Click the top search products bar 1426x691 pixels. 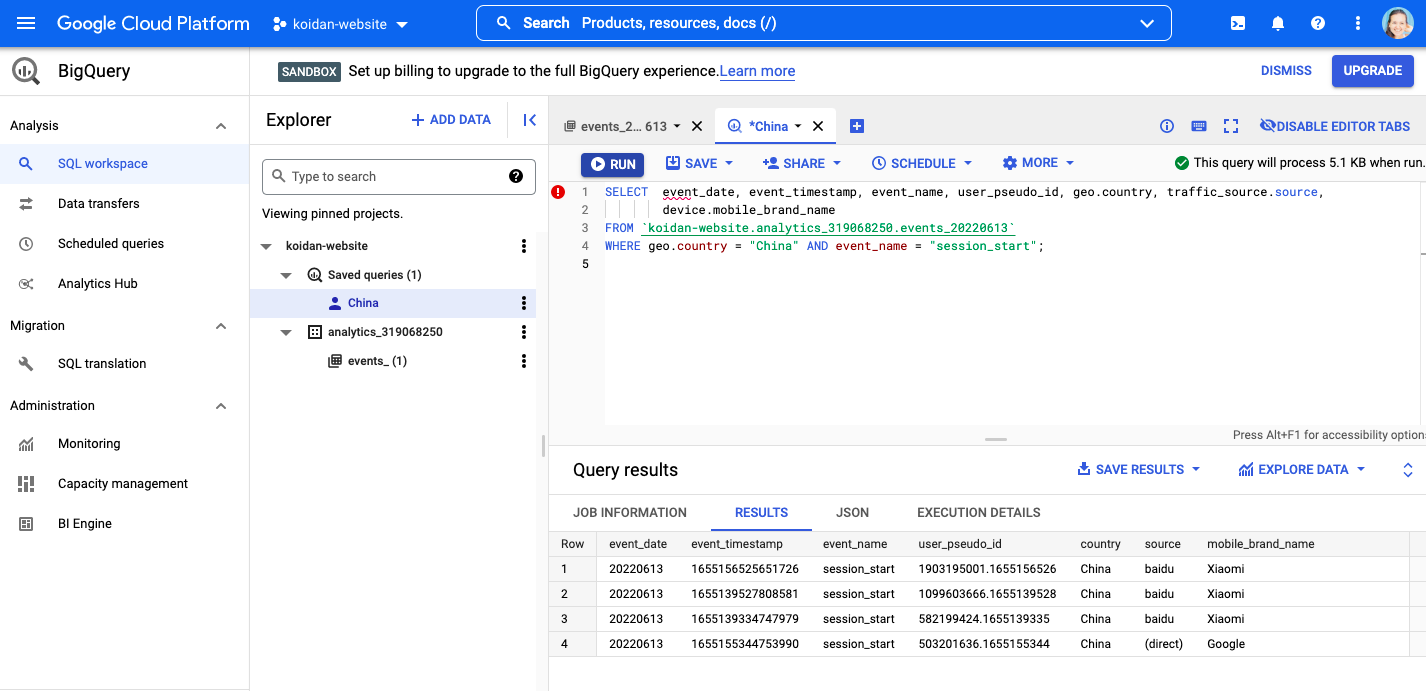823,23
